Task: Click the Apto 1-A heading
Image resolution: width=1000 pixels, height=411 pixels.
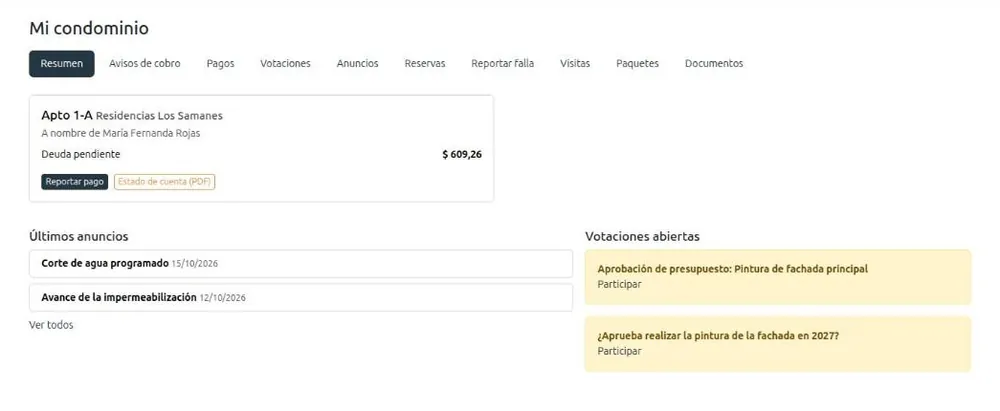Action: tap(67, 116)
